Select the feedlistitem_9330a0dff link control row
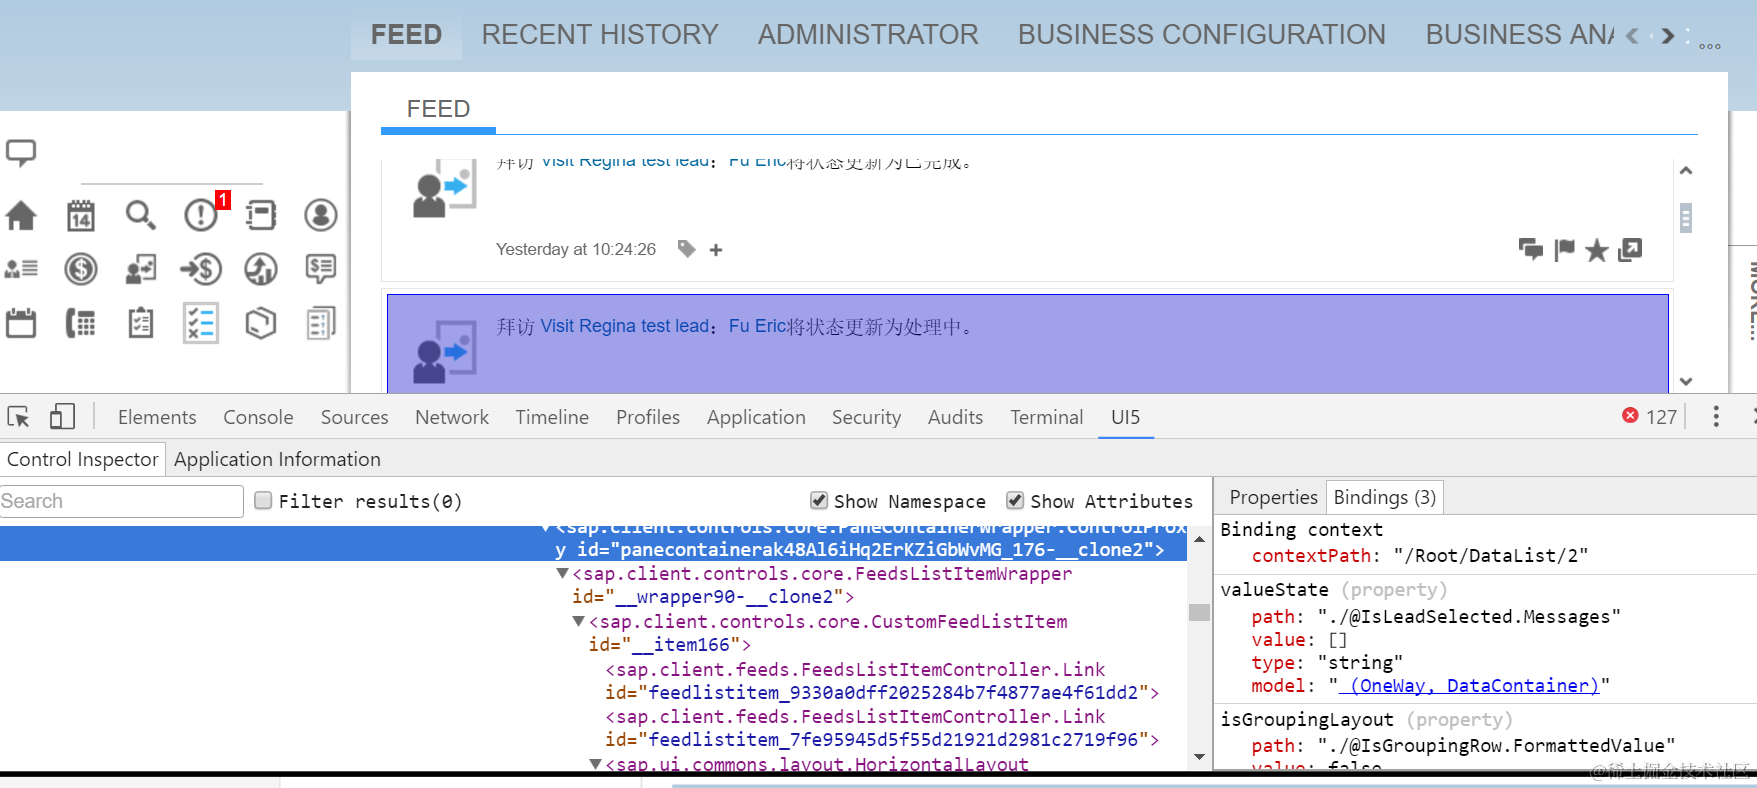The image size is (1757, 788). tap(881, 681)
